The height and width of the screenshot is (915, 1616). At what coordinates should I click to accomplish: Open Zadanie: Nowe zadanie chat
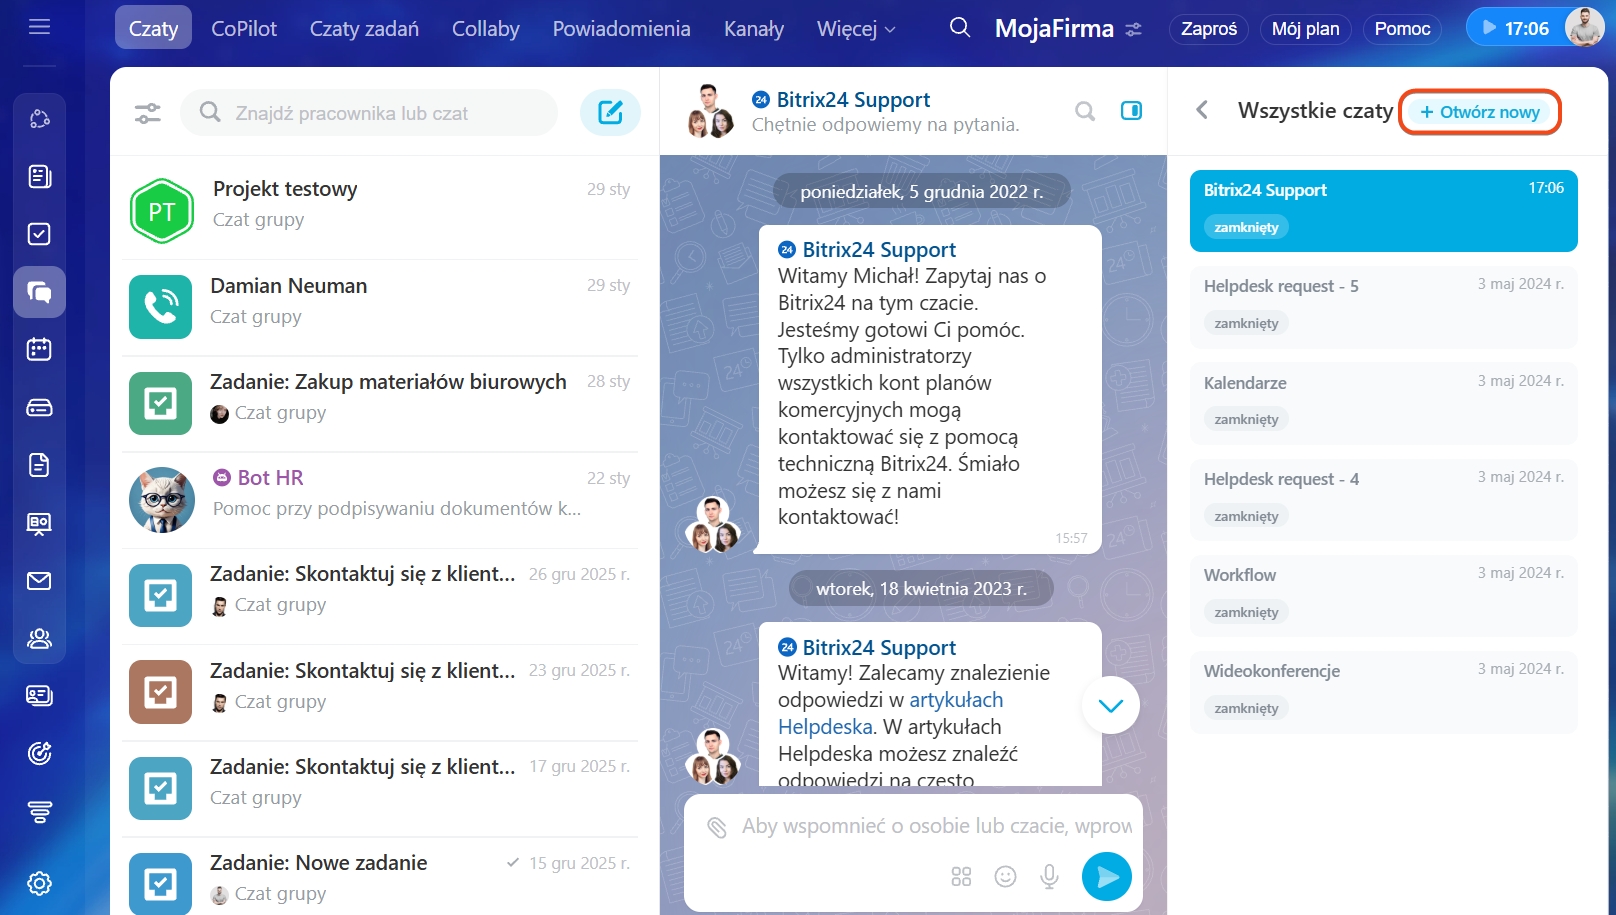pyautogui.click(x=380, y=876)
